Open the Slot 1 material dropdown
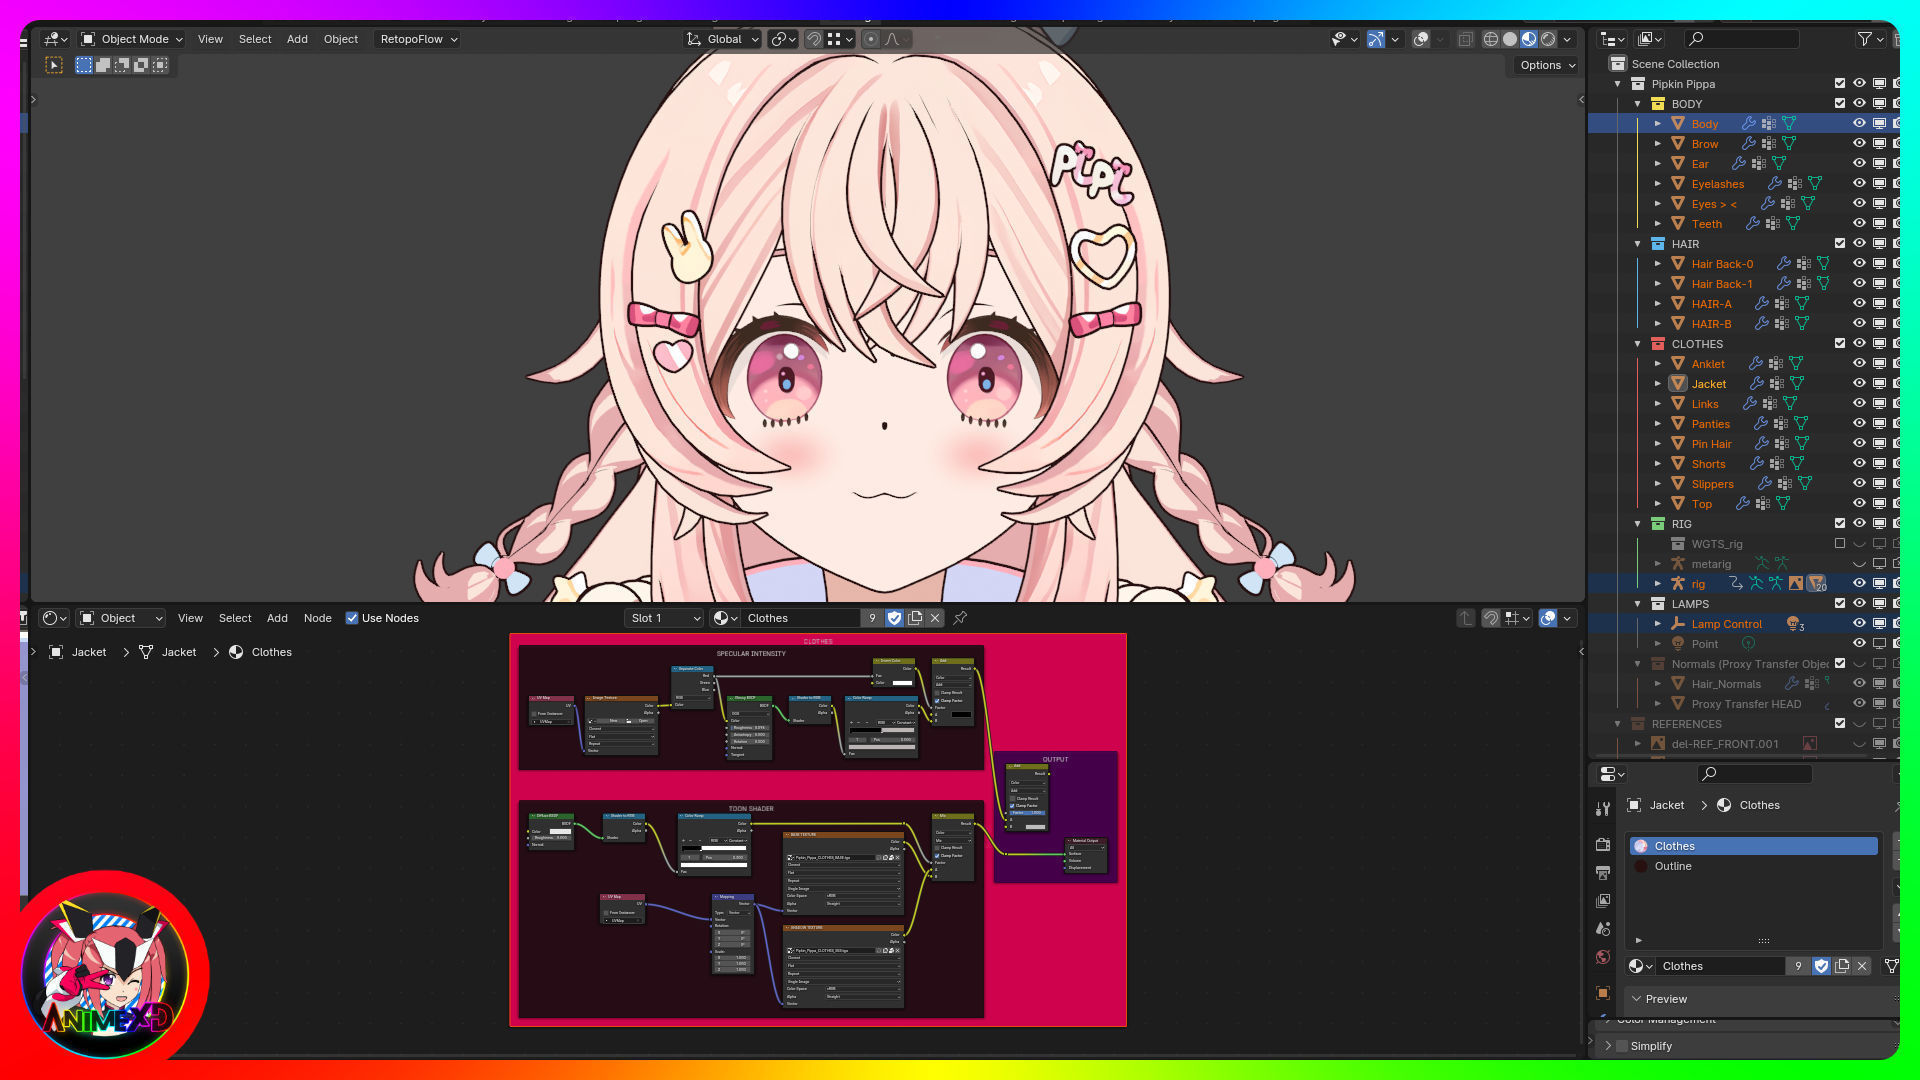This screenshot has width=1920, height=1080. 665,618
